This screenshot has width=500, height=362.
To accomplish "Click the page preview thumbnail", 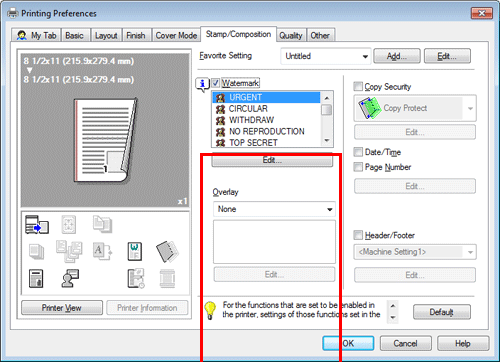I will click(105, 140).
